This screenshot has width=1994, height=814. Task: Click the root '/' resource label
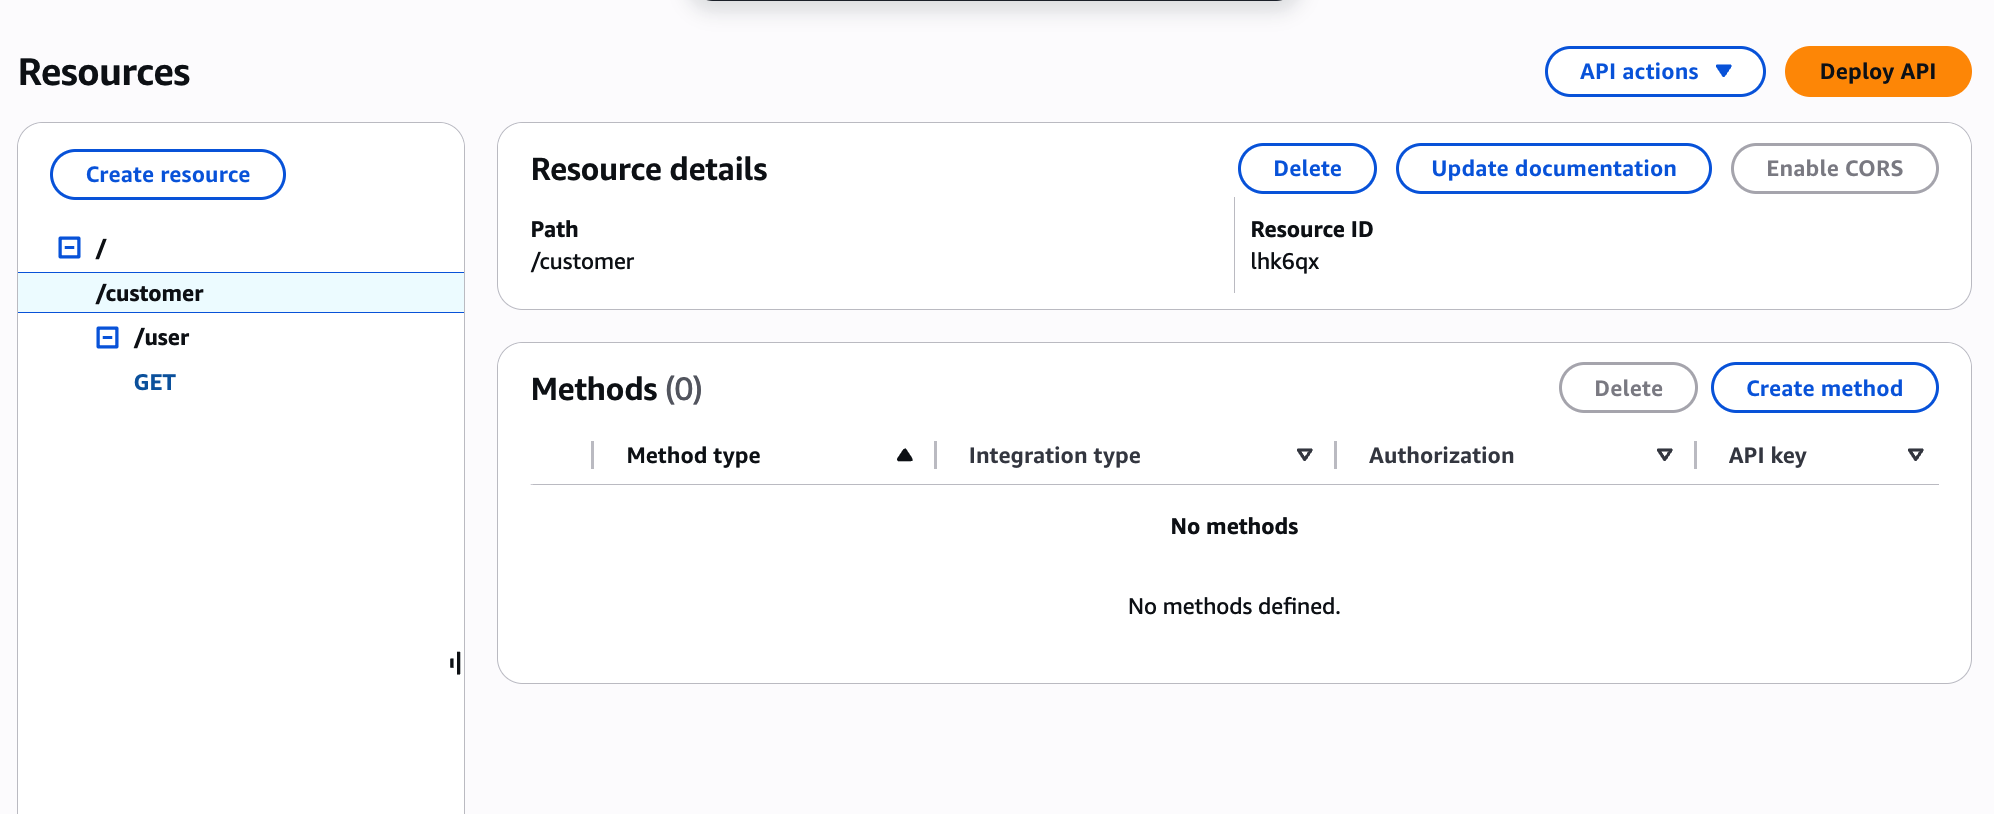101,248
